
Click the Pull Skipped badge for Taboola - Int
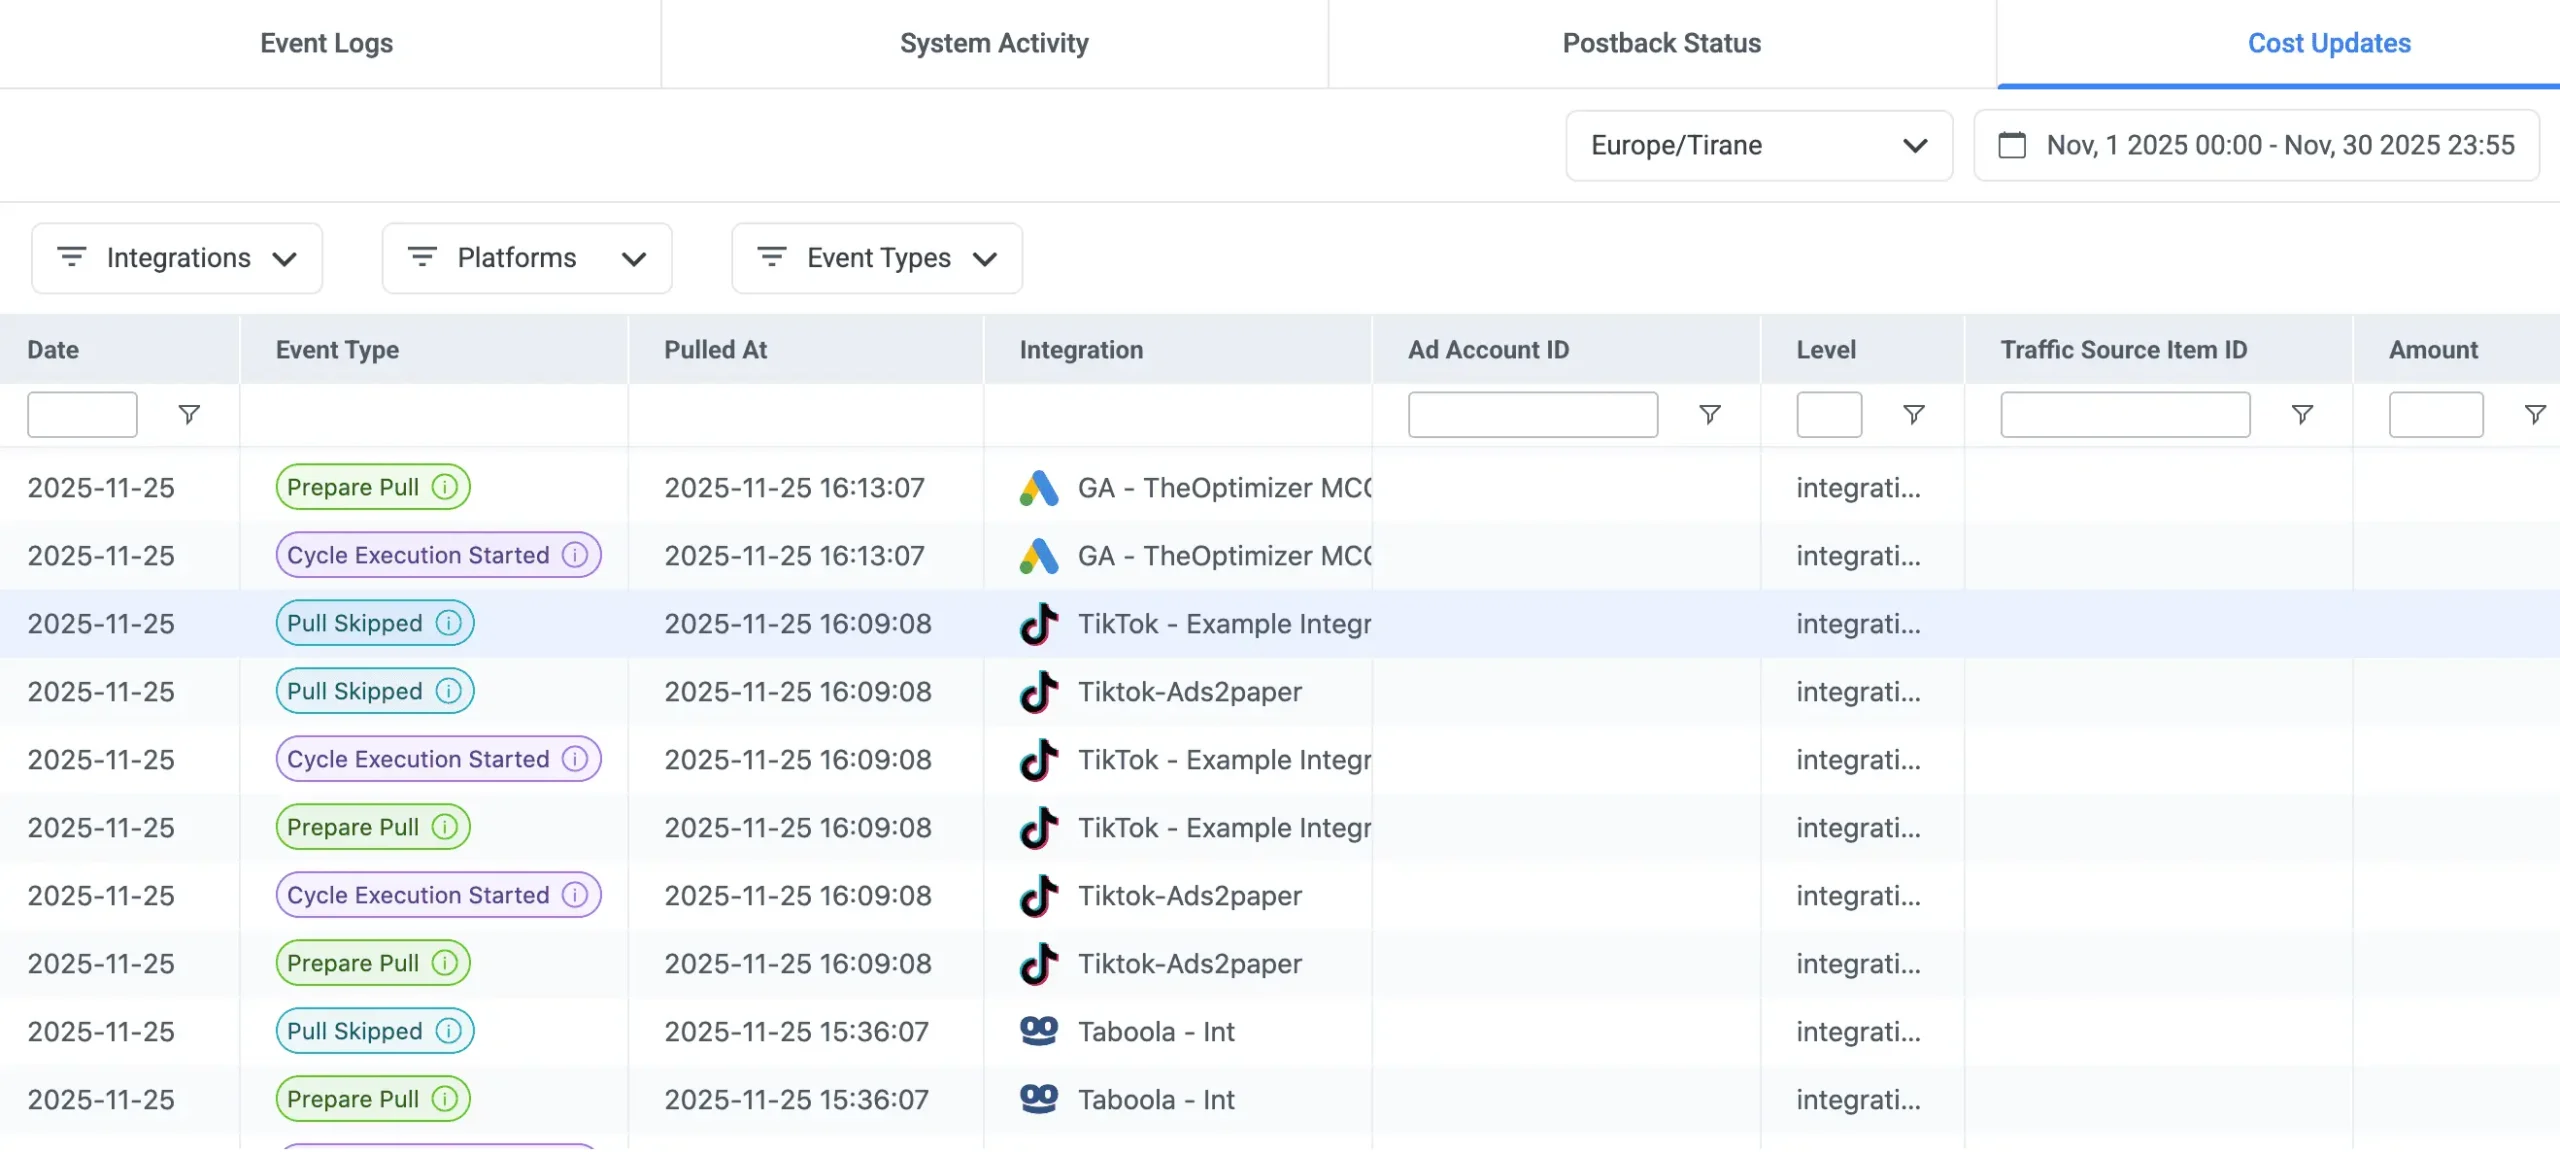[375, 1031]
